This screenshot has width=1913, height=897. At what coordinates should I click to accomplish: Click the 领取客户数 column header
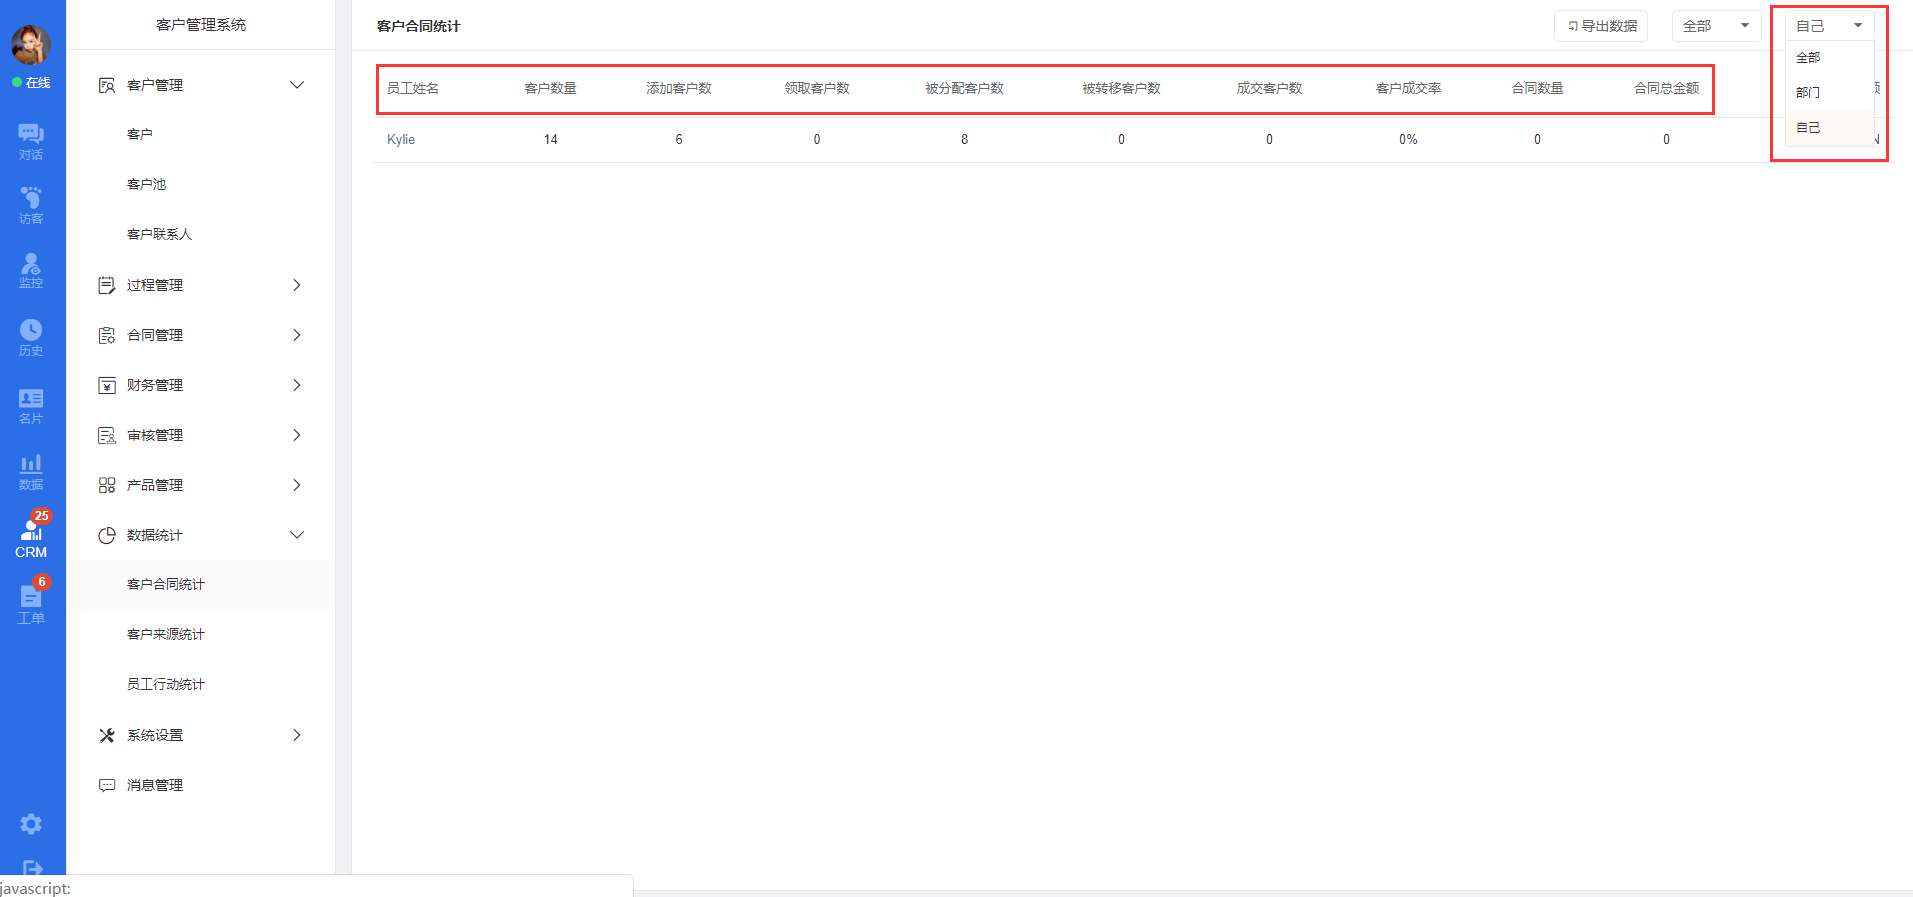click(817, 88)
